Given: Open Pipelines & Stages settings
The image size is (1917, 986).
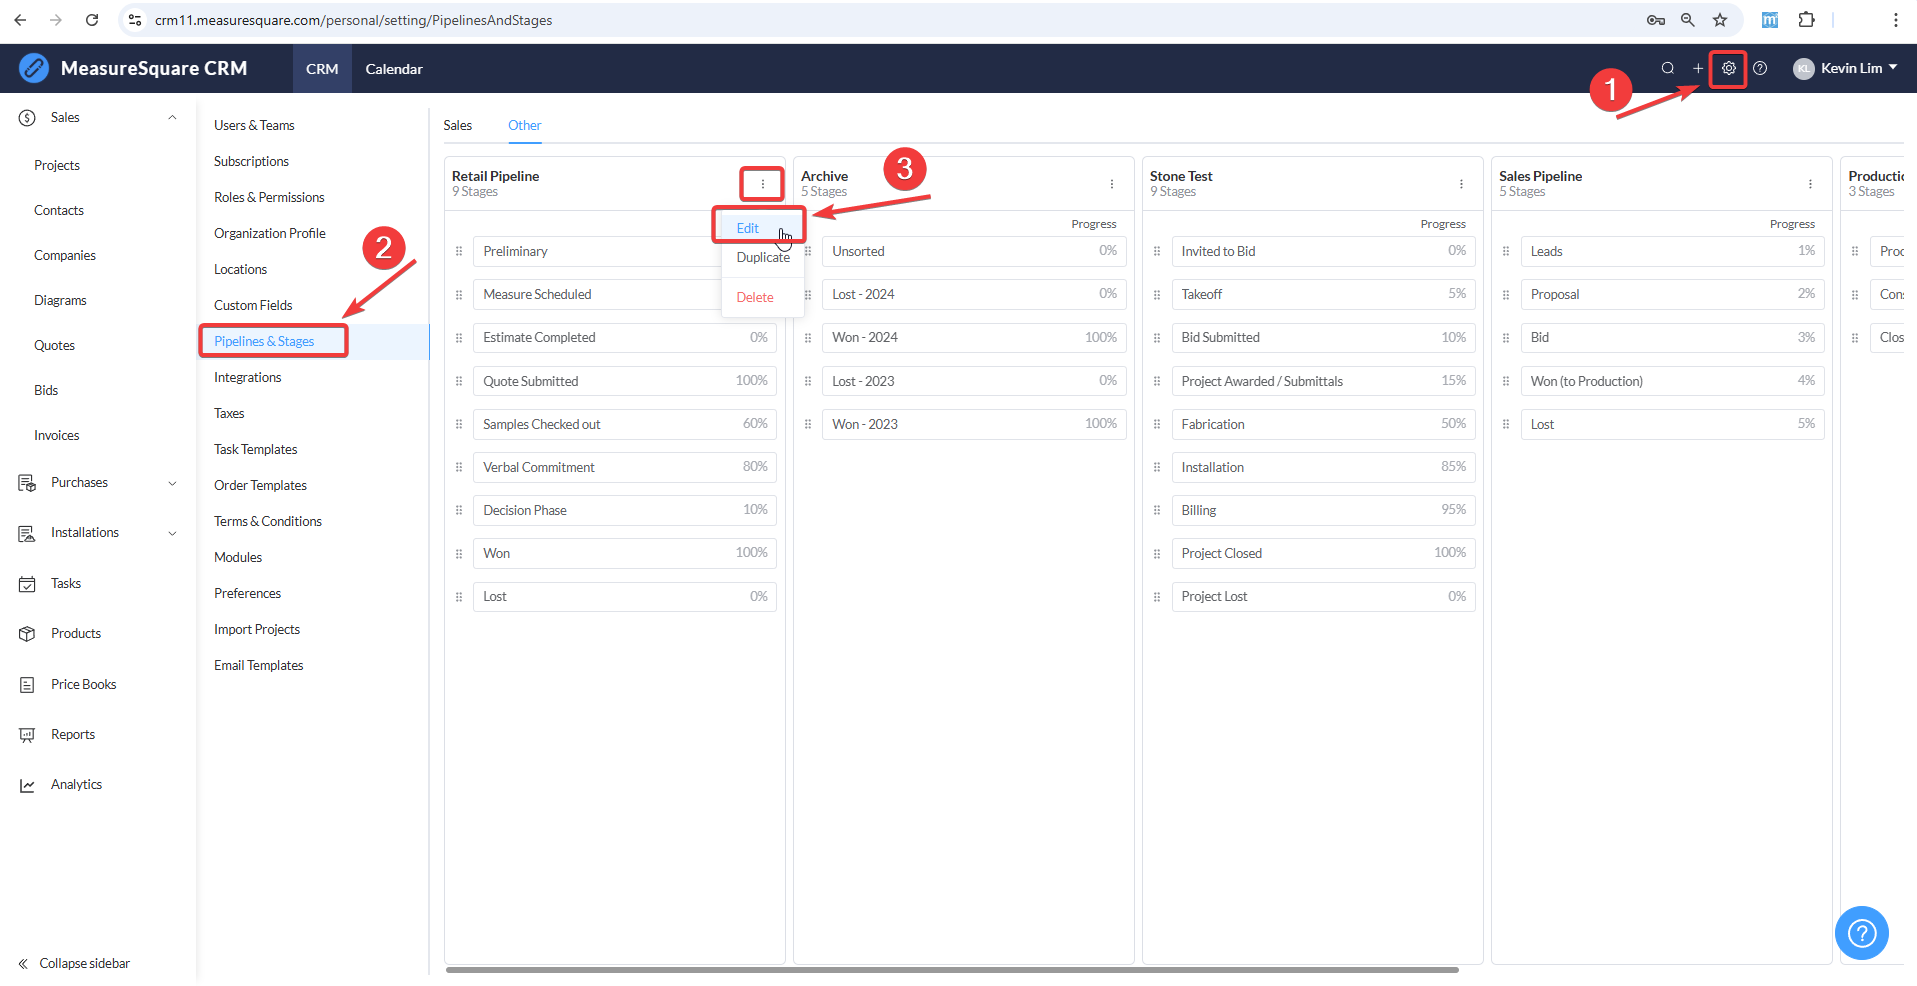Looking at the screenshot, I should pyautogui.click(x=264, y=341).
